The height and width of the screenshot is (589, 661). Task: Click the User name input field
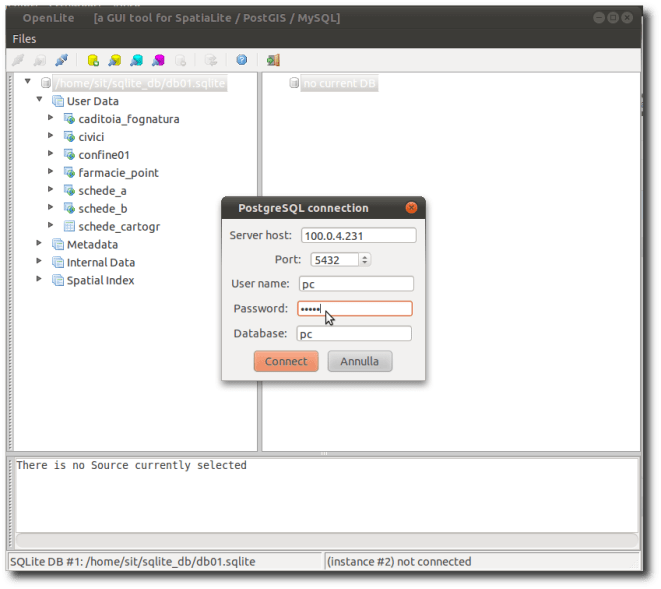click(356, 284)
